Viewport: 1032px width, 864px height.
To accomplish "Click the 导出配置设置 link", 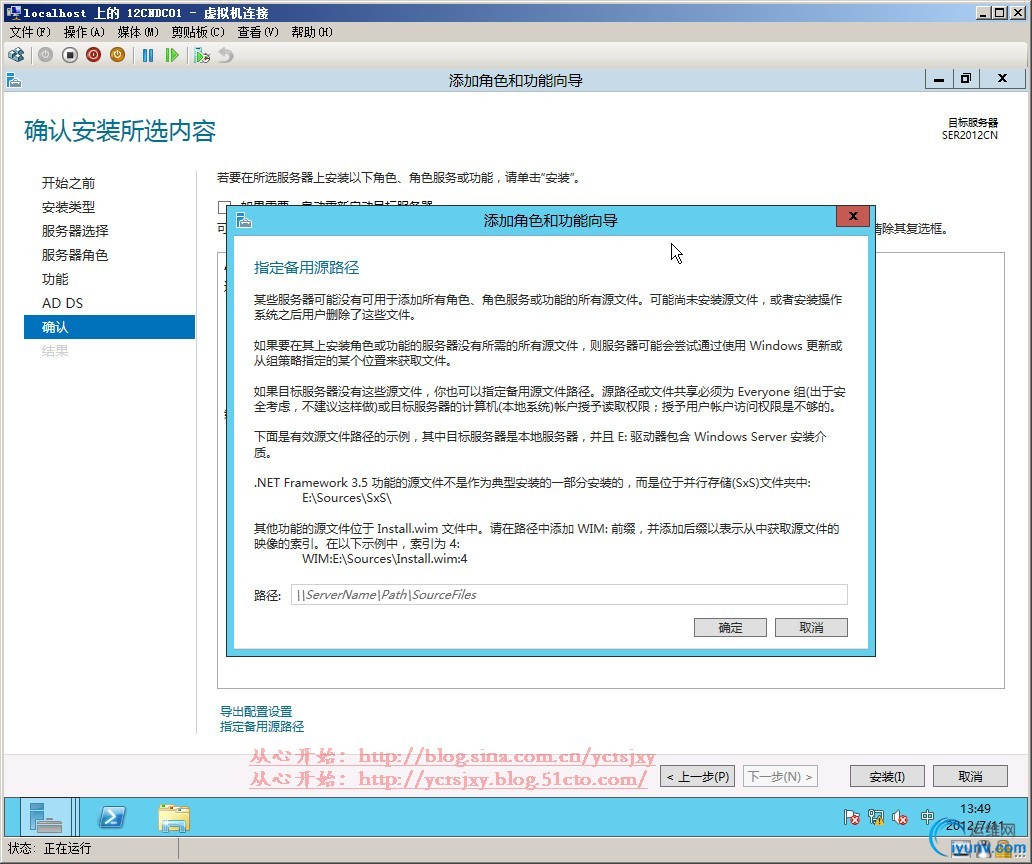I will [256, 711].
